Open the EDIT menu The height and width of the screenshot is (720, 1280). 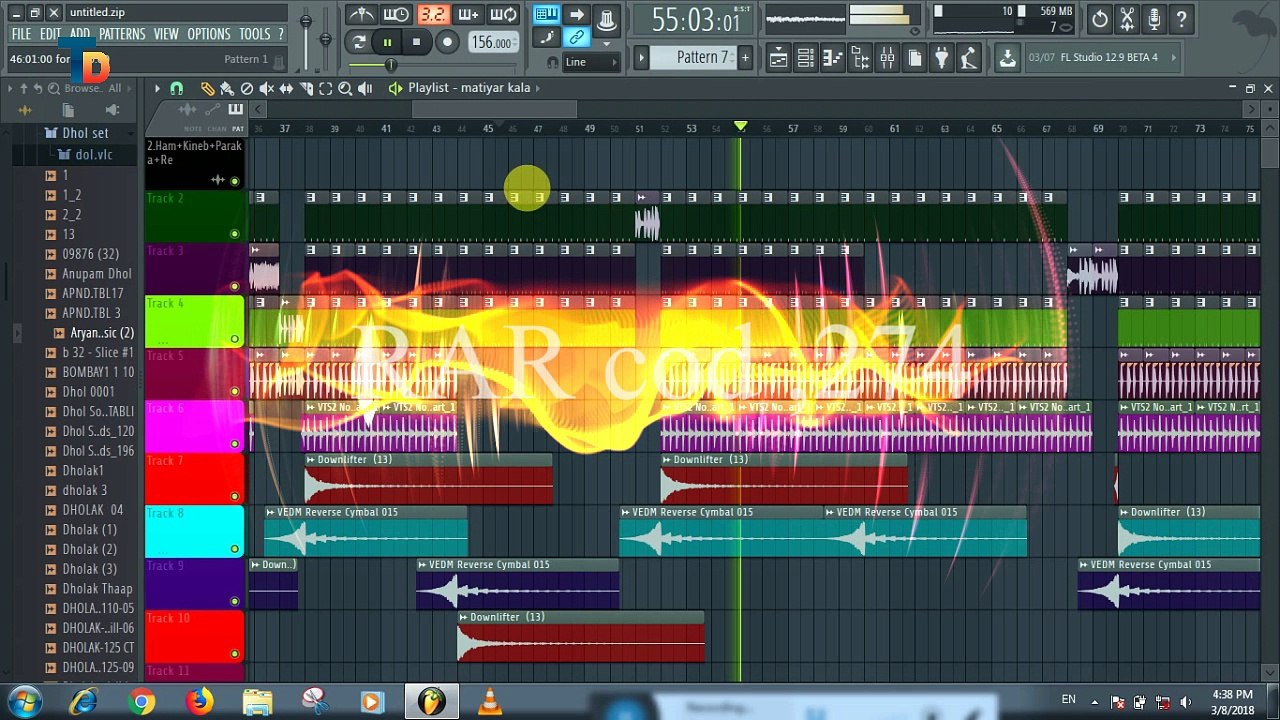(51, 34)
